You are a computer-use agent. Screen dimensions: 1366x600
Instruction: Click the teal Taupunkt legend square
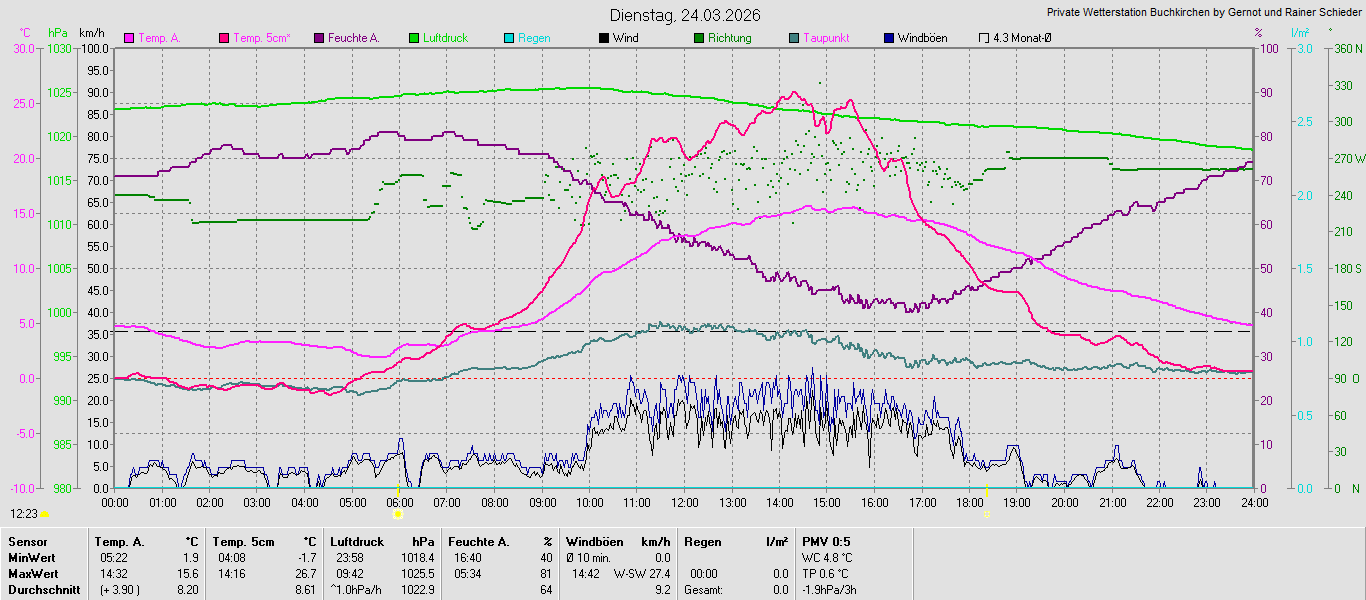pyautogui.click(x=794, y=38)
